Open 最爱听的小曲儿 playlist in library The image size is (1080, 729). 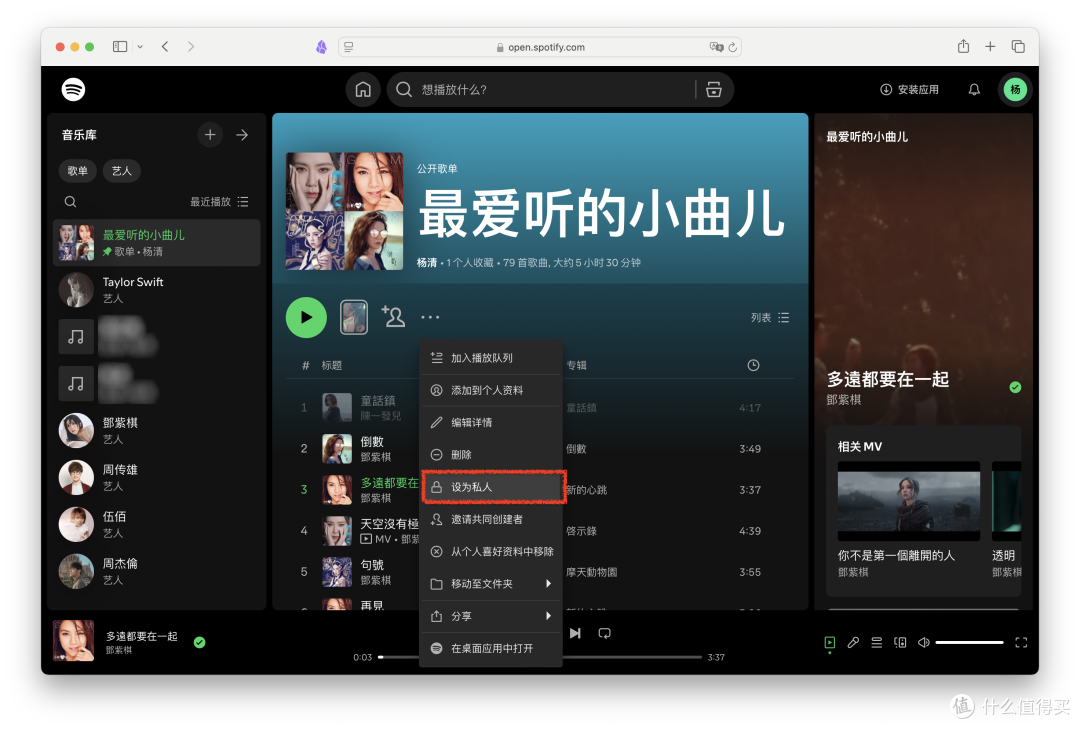157,243
